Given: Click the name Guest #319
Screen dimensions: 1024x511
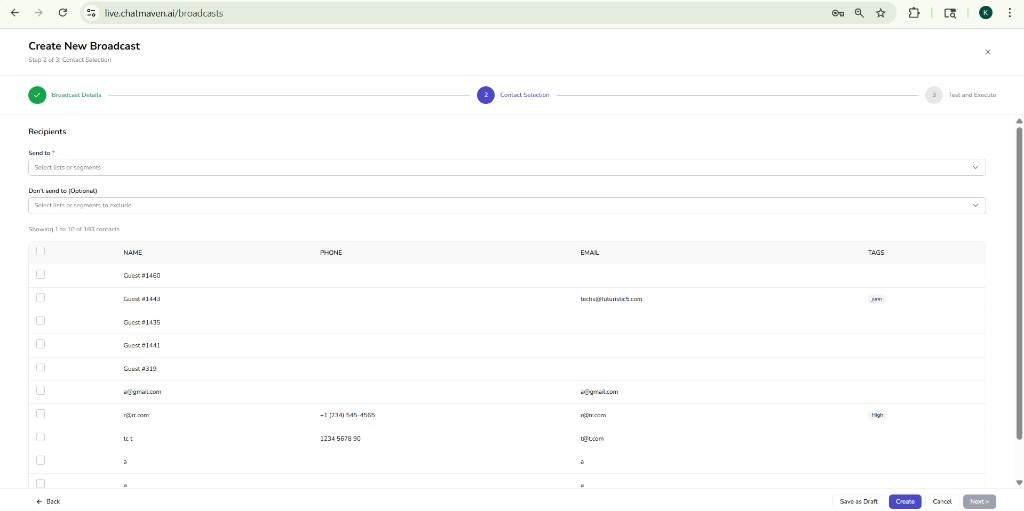Looking at the screenshot, I should pyautogui.click(x=140, y=369).
